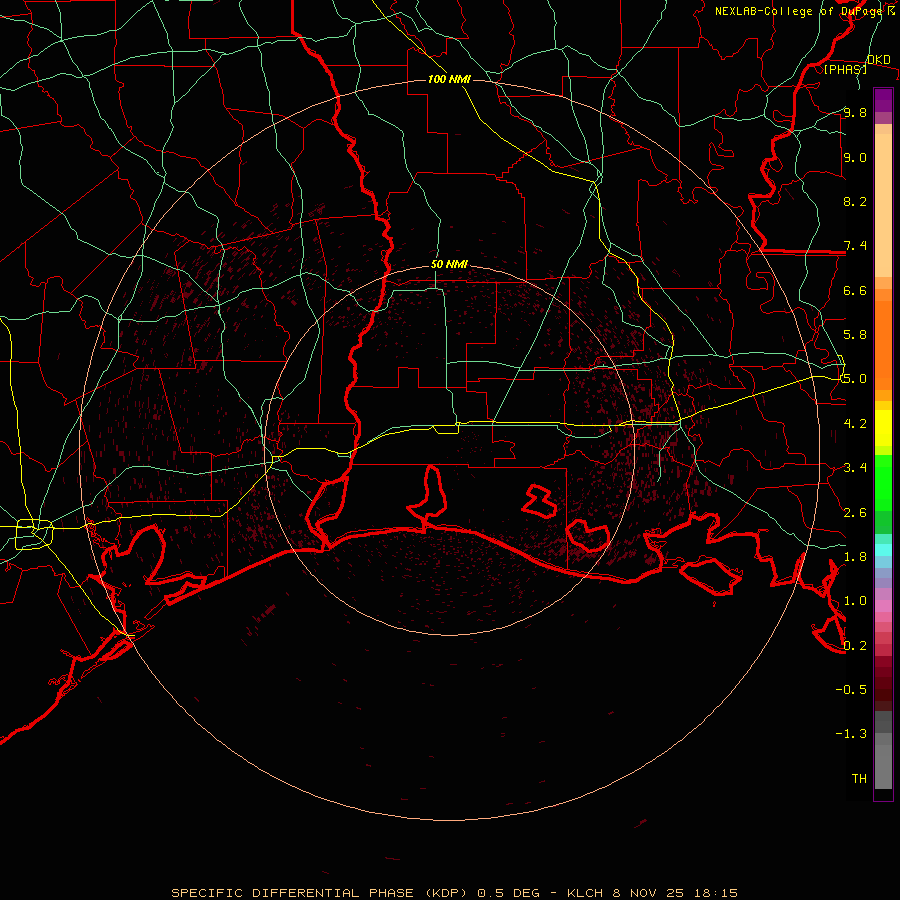Click the 6.6 value on the color scale
Image resolution: width=900 pixels, height=900 pixels.
[x=855, y=290]
